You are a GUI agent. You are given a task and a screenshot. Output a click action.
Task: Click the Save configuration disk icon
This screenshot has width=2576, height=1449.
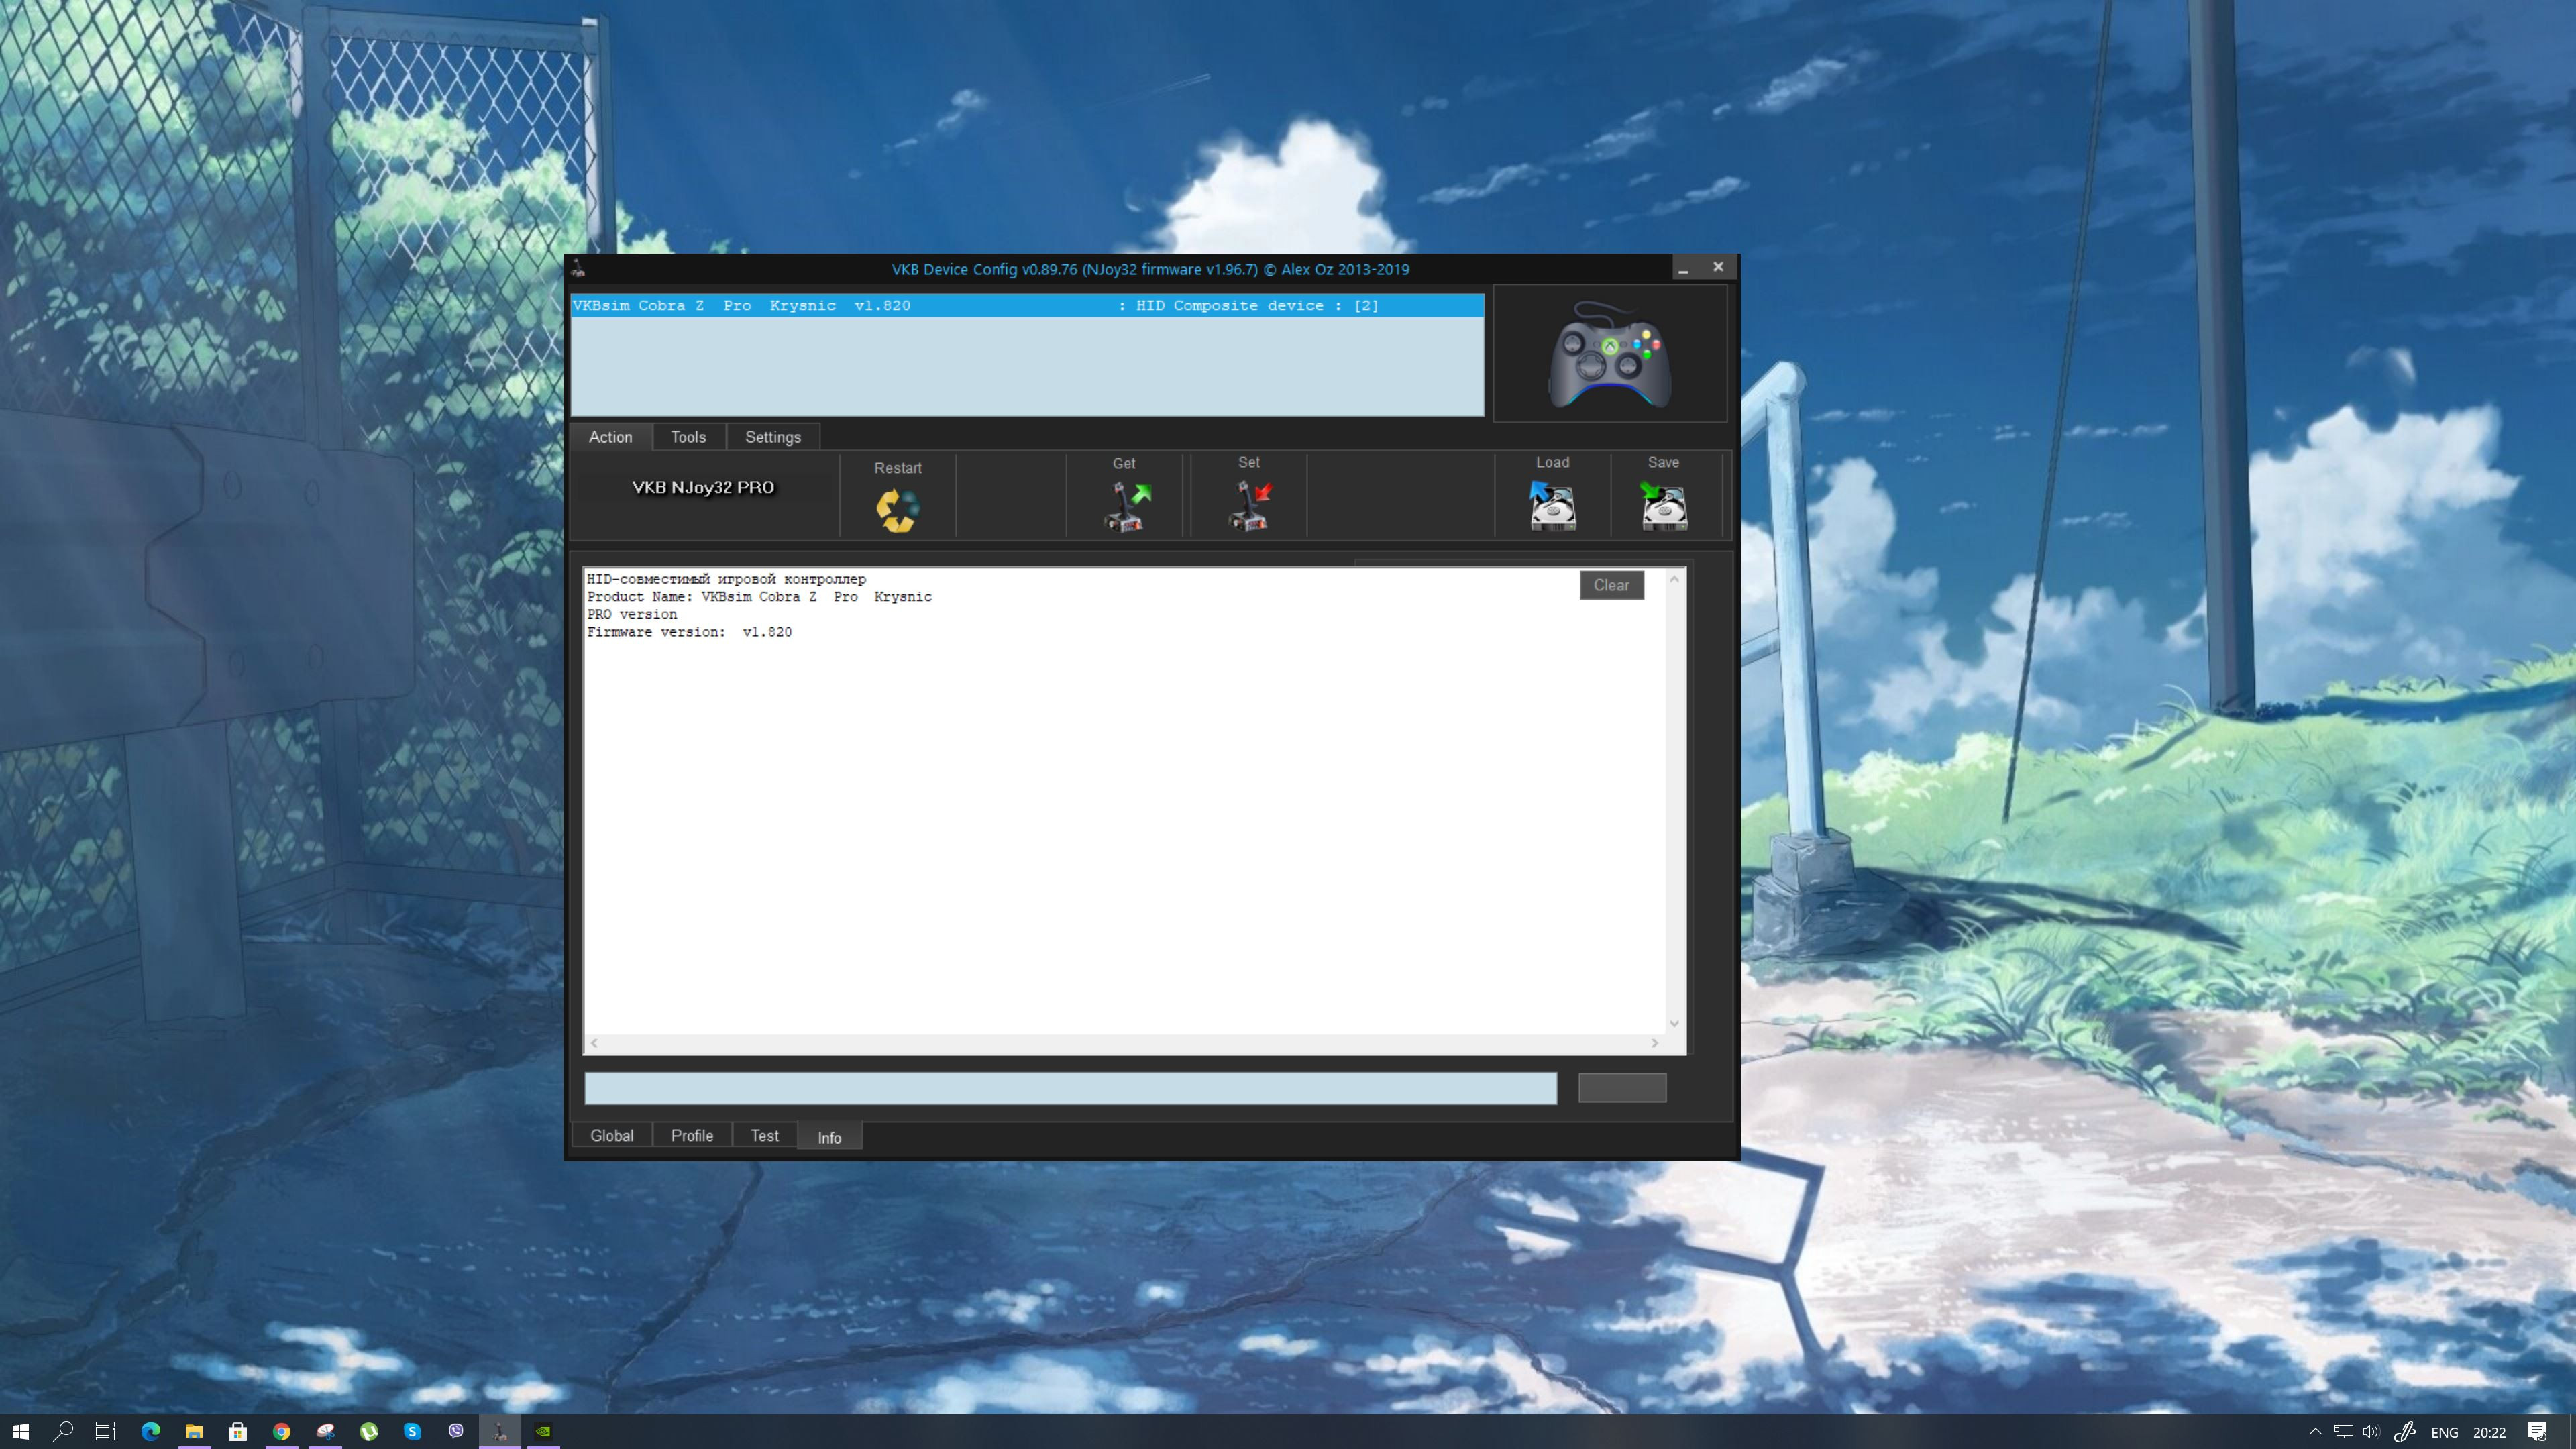point(1664,506)
